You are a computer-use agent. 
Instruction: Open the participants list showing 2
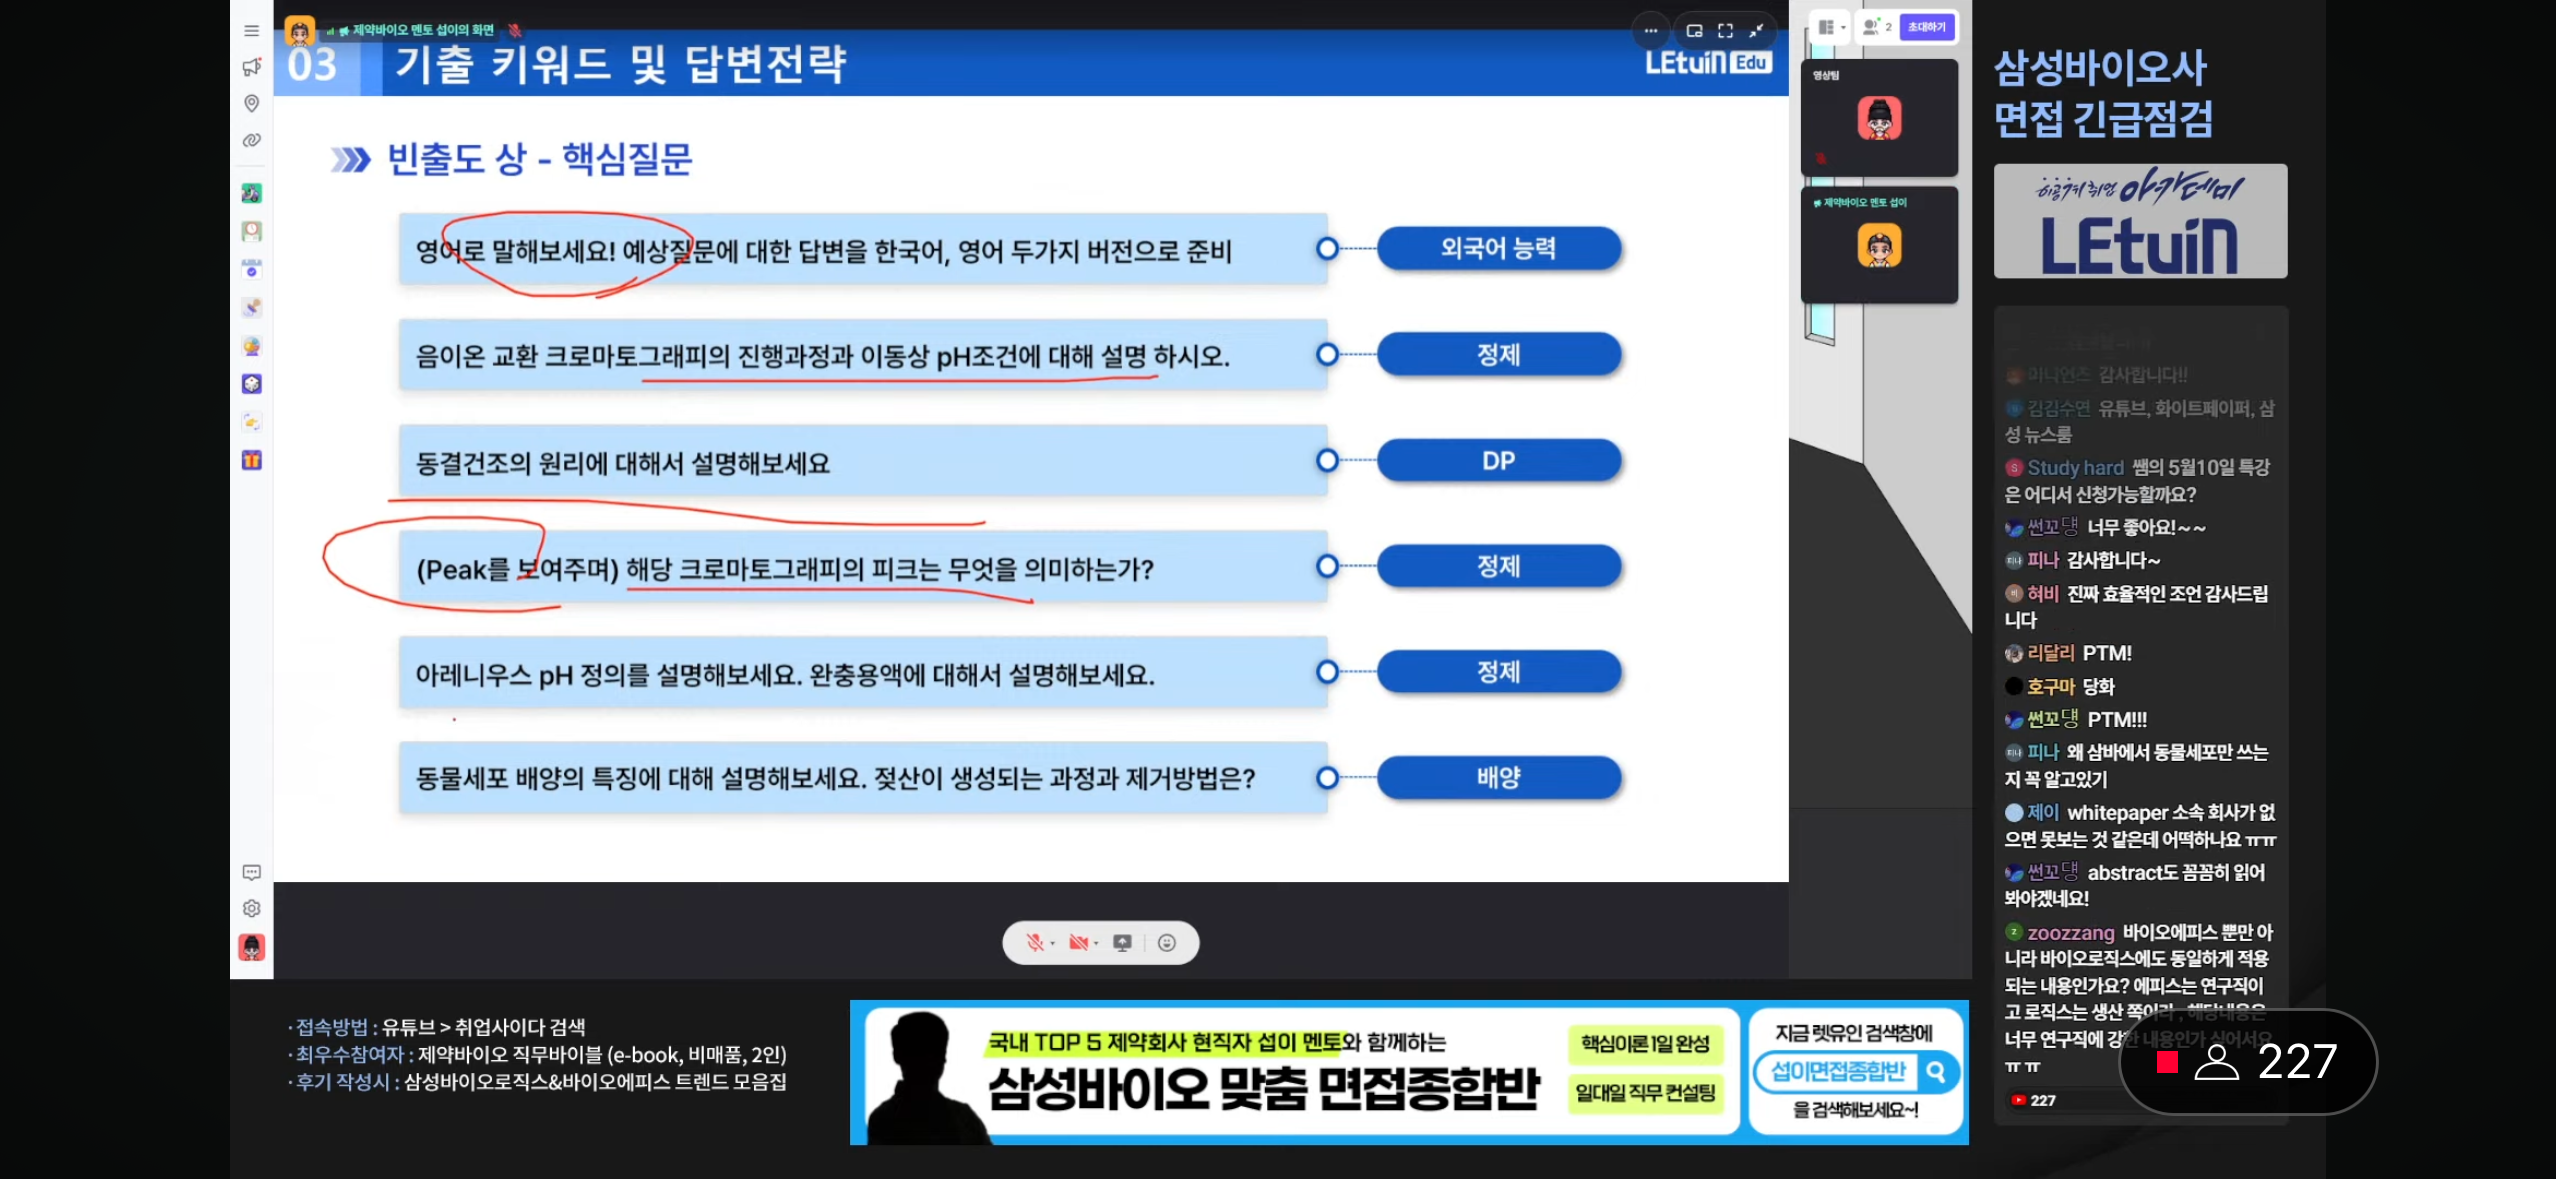pos(1876,27)
